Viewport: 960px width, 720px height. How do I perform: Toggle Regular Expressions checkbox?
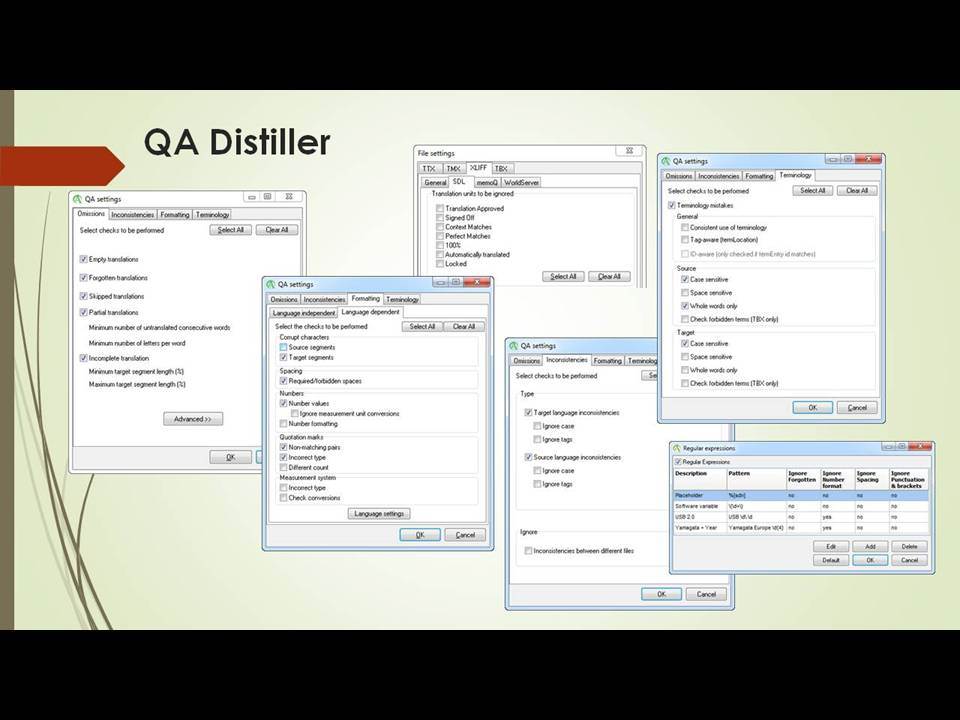pyautogui.click(x=678, y=462)
